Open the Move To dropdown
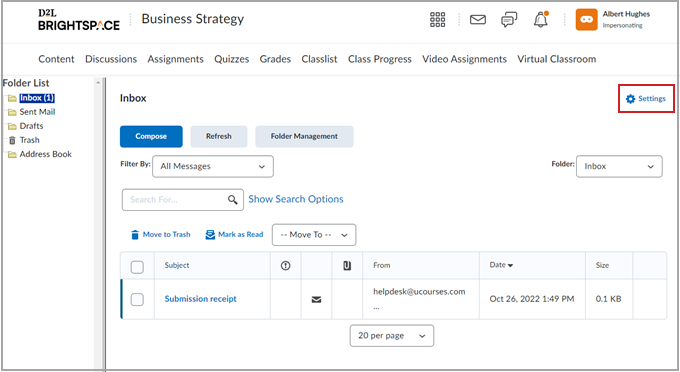Viewport: 680px width, 372px height. 314,235
